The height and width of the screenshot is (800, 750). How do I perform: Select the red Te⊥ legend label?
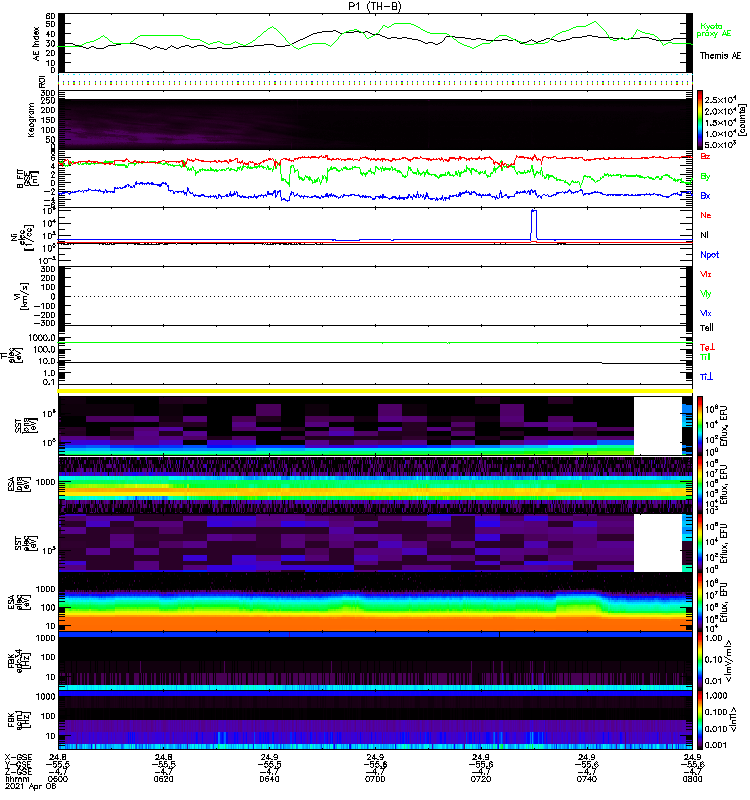pos(707,347)
